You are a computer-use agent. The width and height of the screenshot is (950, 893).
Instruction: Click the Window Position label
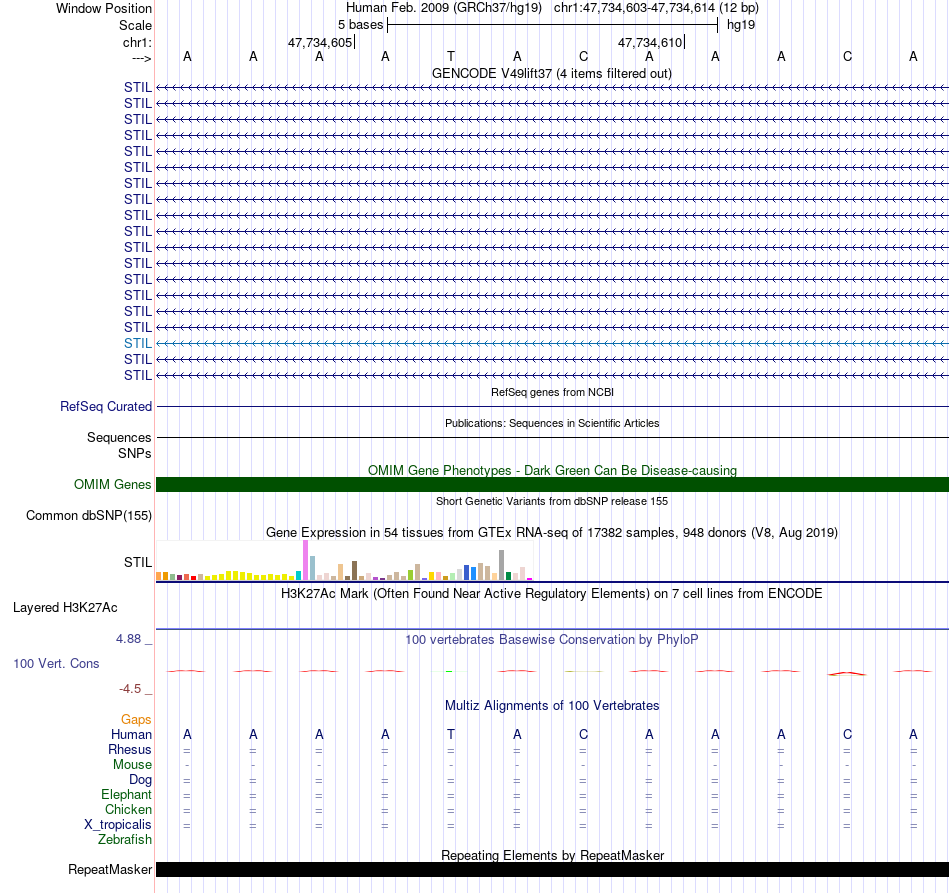[x=104, y=8]
